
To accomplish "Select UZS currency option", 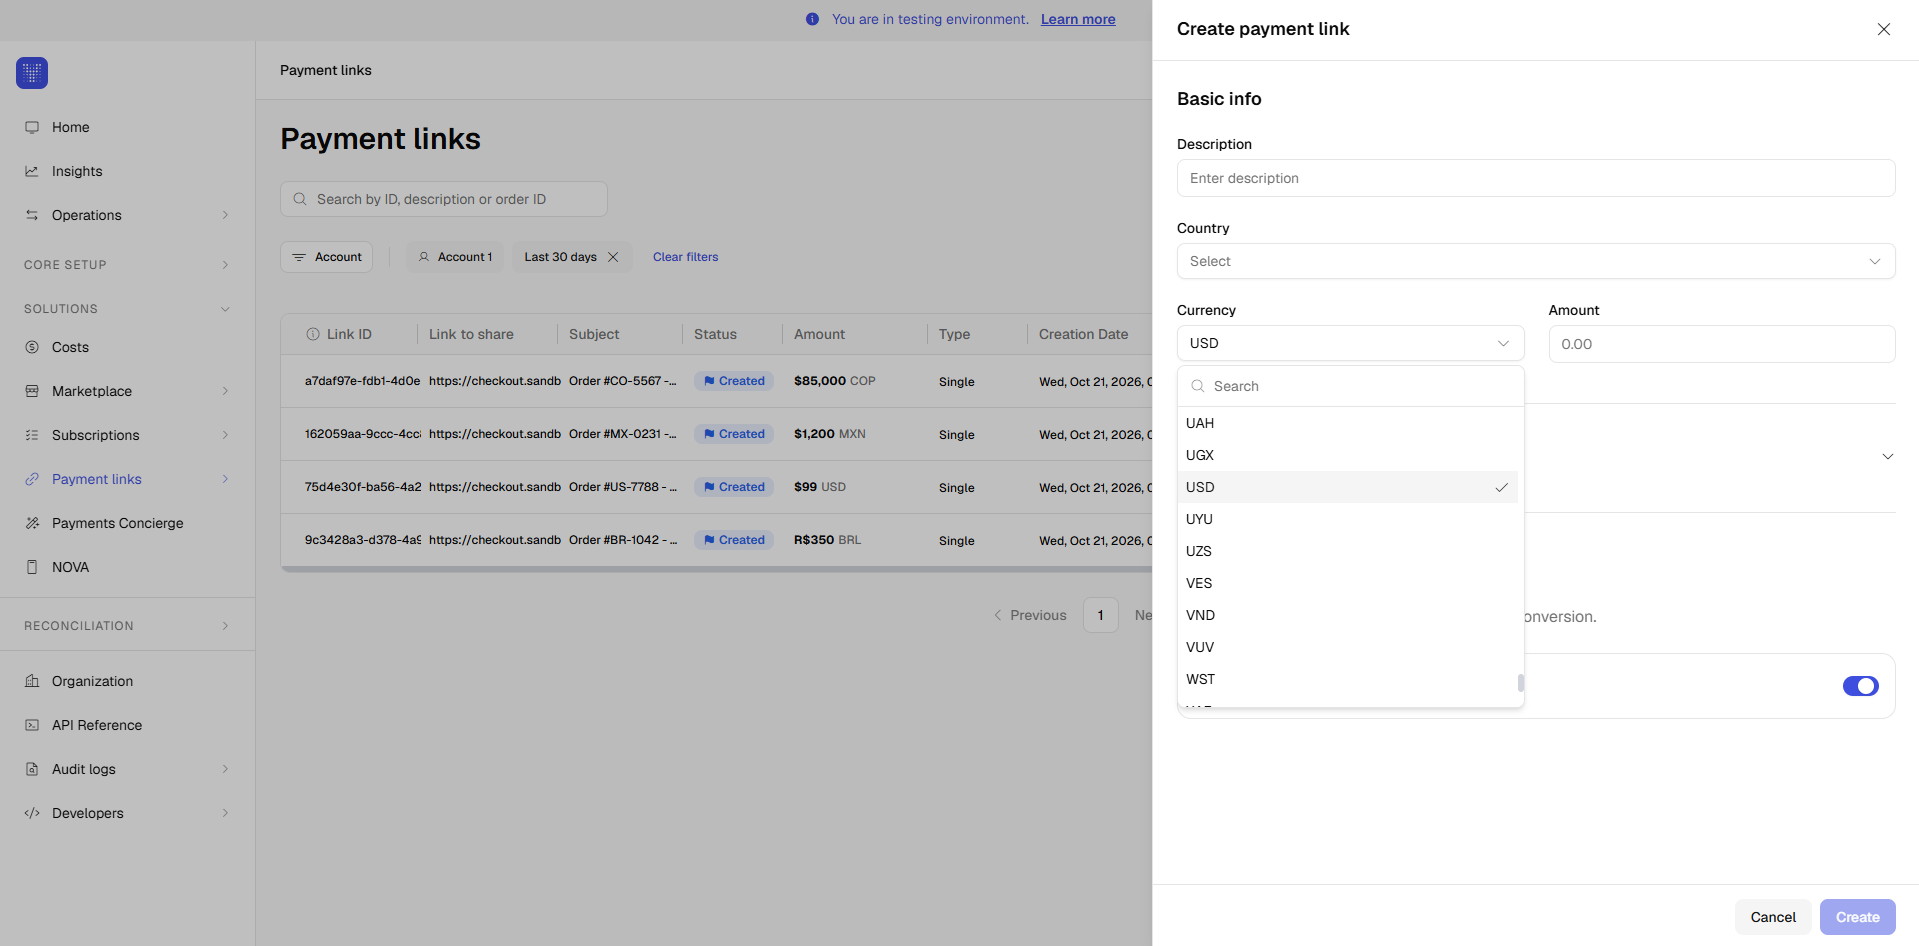I will click(1350, 551).
